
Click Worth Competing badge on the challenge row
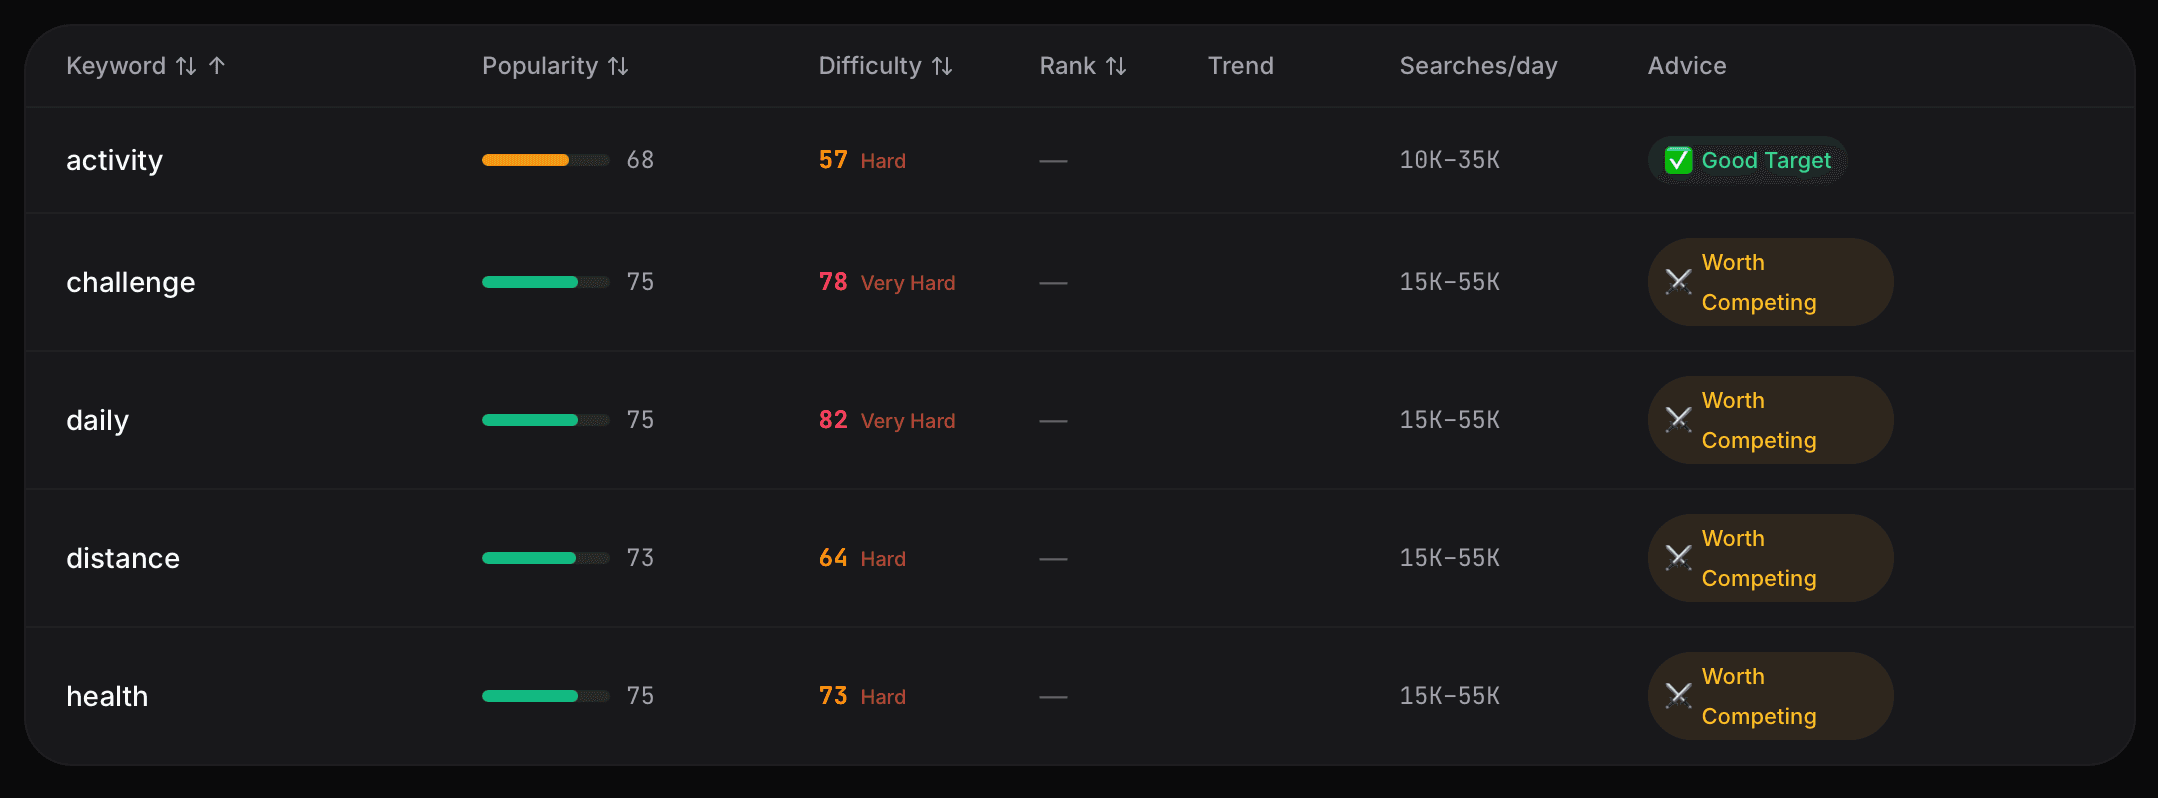pyautogui.click(x=1769, y=282)
